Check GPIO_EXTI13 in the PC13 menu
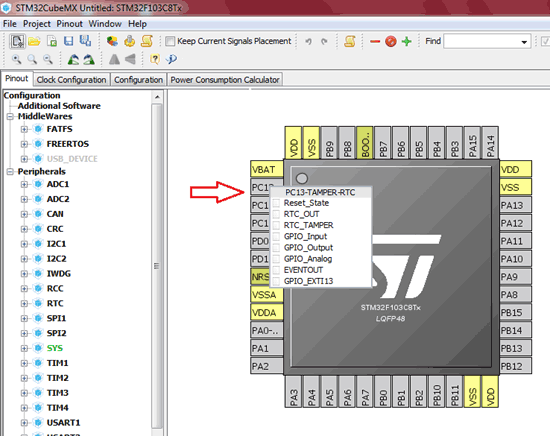 coord(276,281)
